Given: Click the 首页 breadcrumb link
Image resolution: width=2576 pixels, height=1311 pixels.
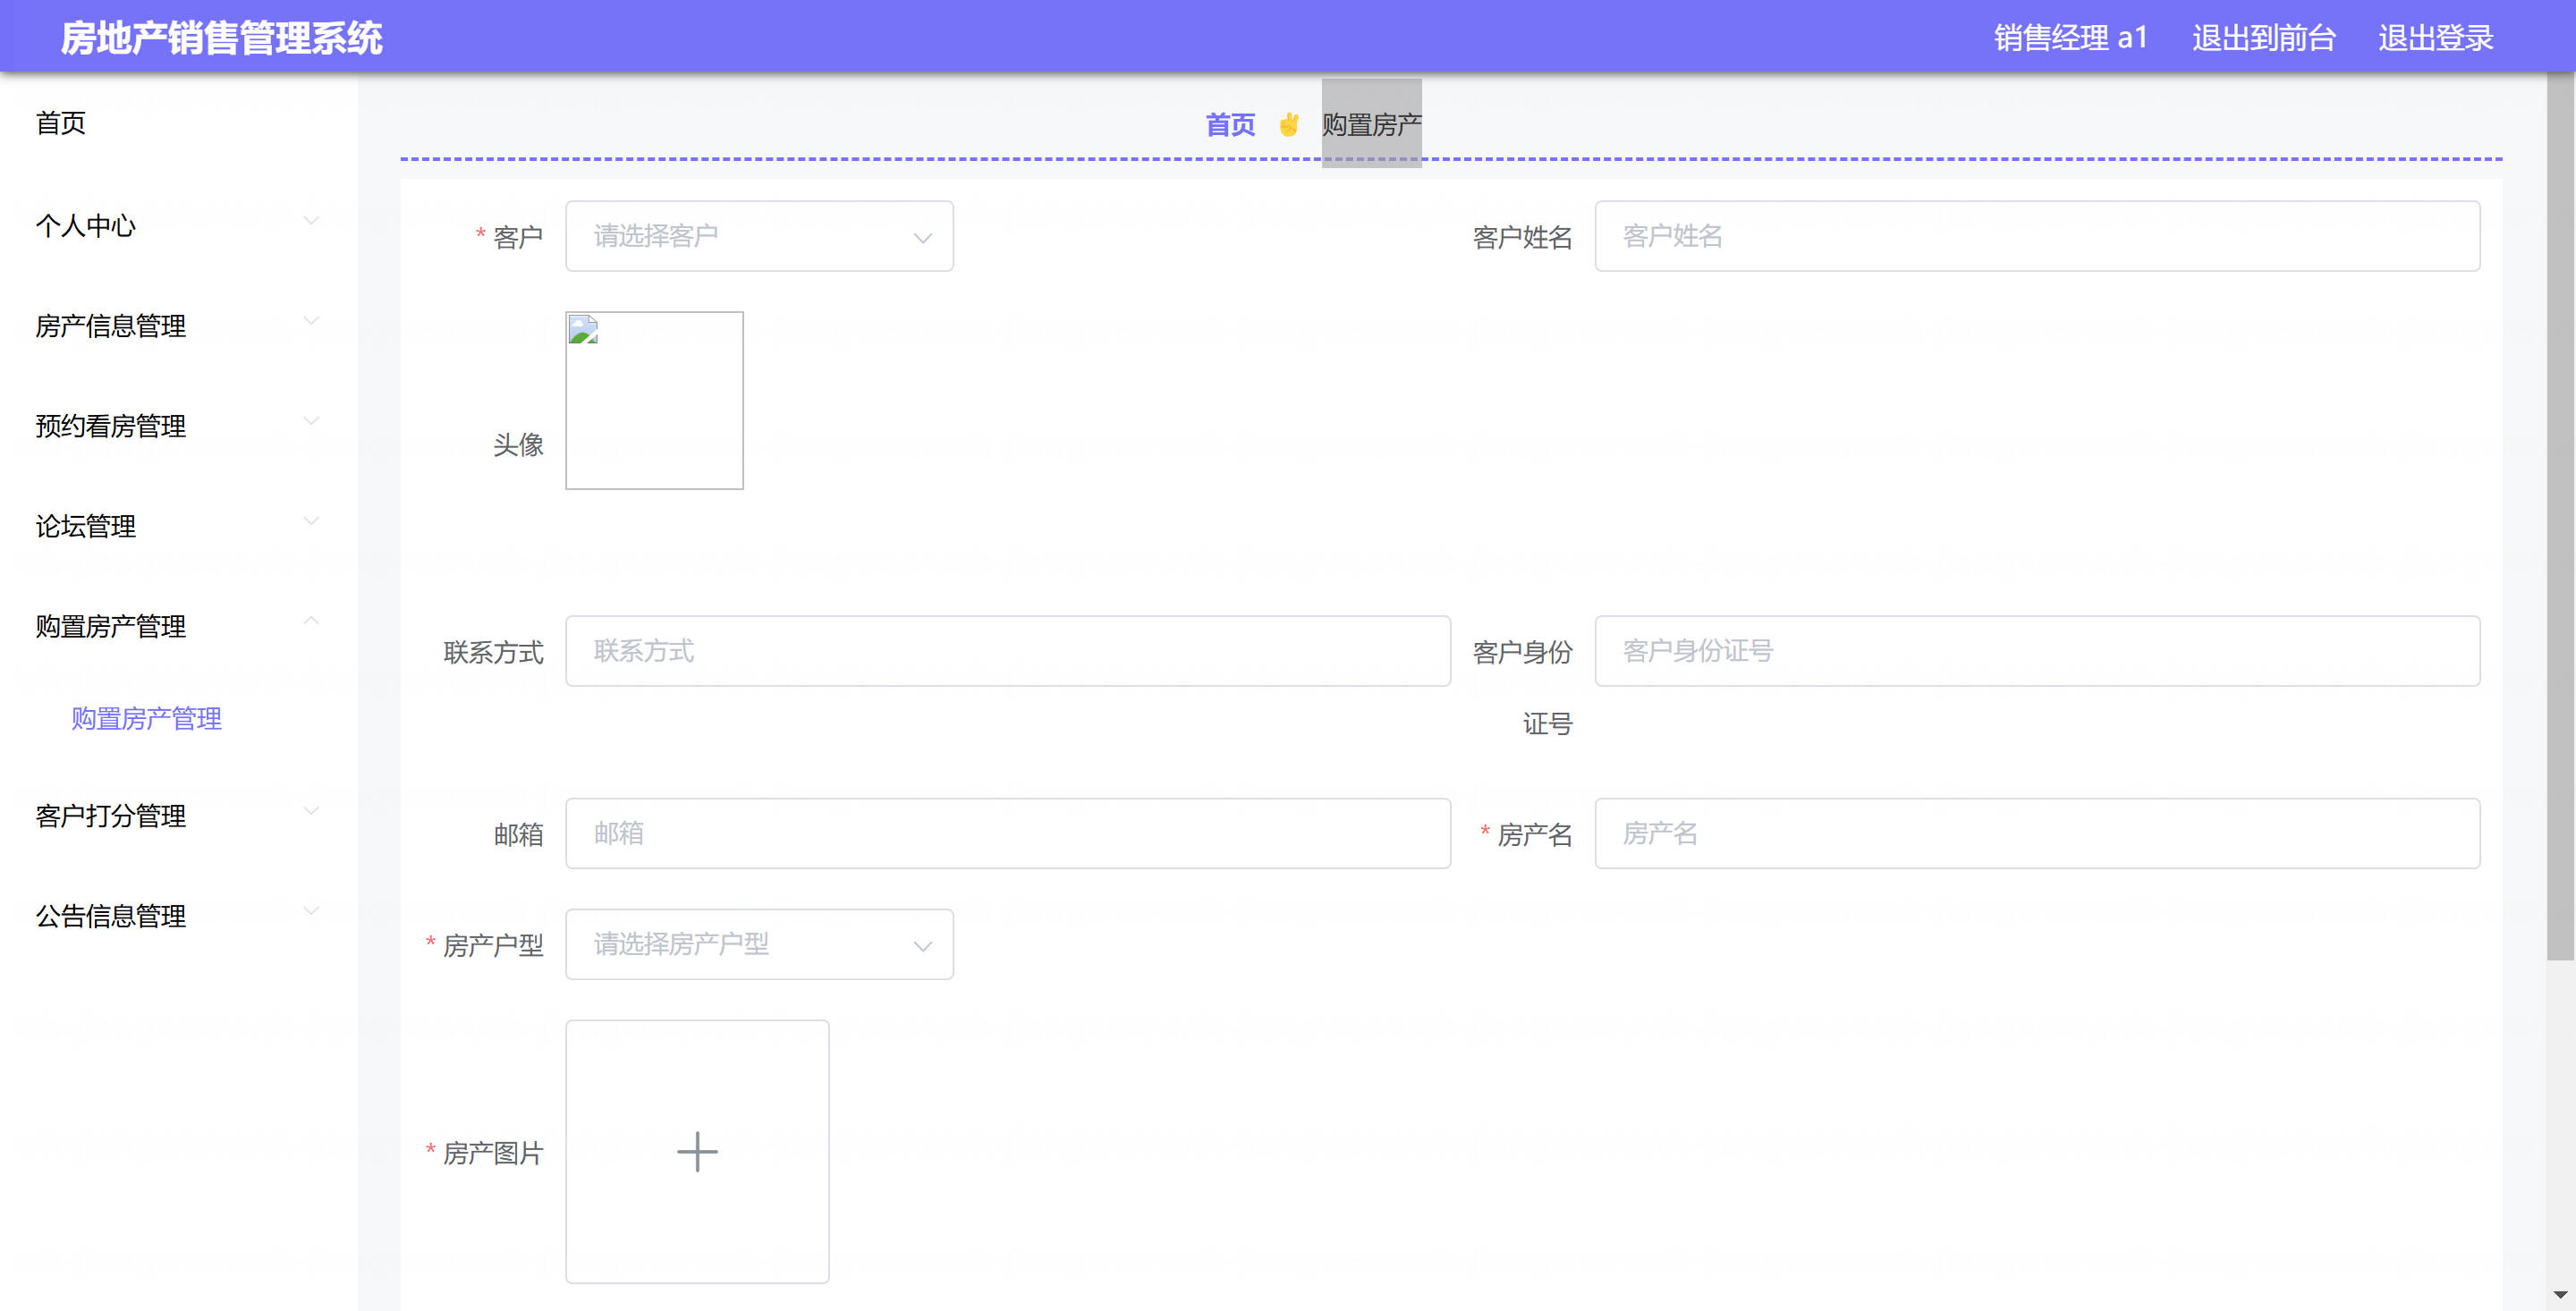Looking at the screenshot, I should click(1229, 125).
